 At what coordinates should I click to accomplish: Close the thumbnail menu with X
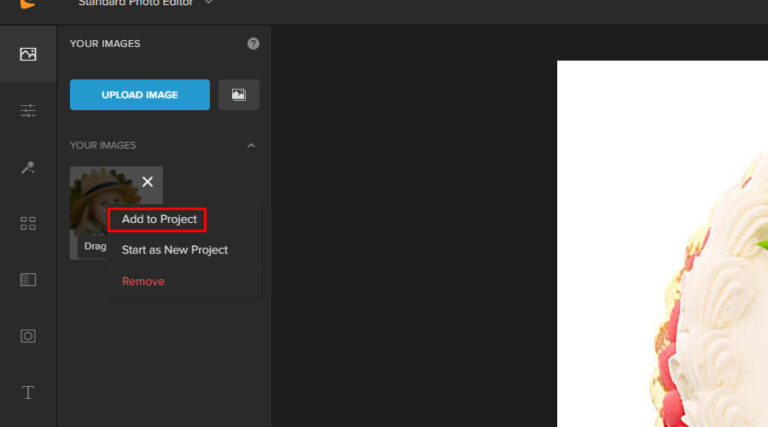[147, 182]
